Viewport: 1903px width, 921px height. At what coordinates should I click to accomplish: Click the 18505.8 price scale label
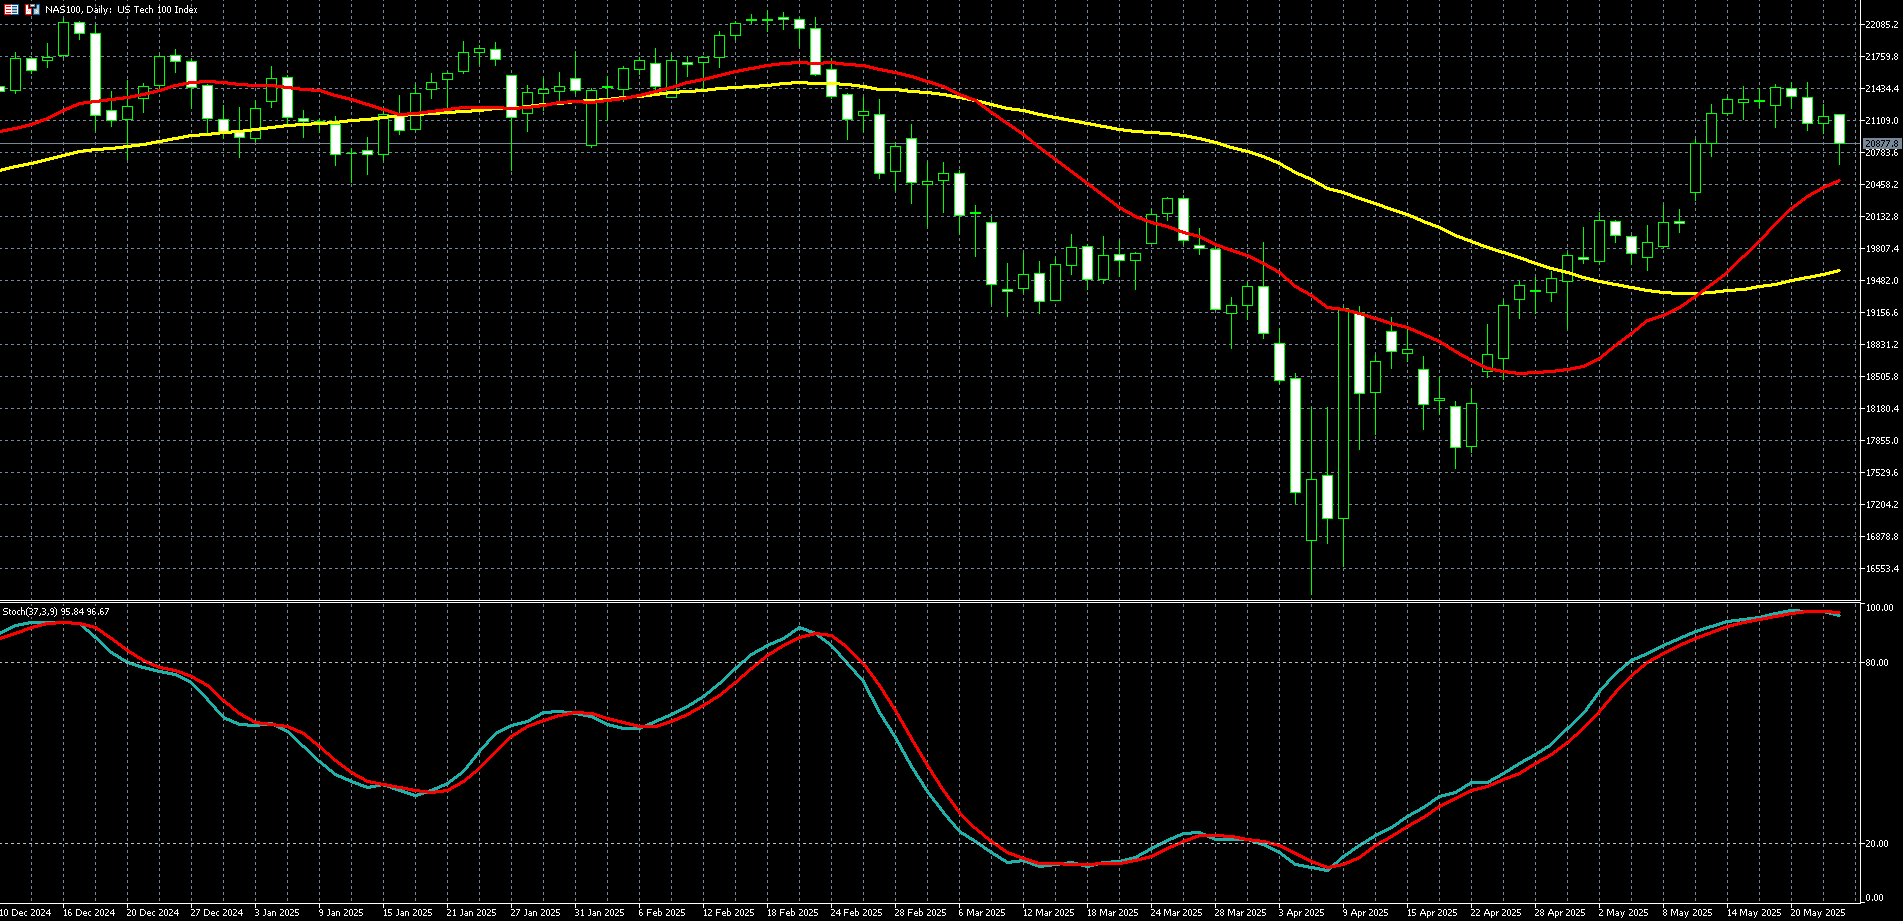point(1881,377)
